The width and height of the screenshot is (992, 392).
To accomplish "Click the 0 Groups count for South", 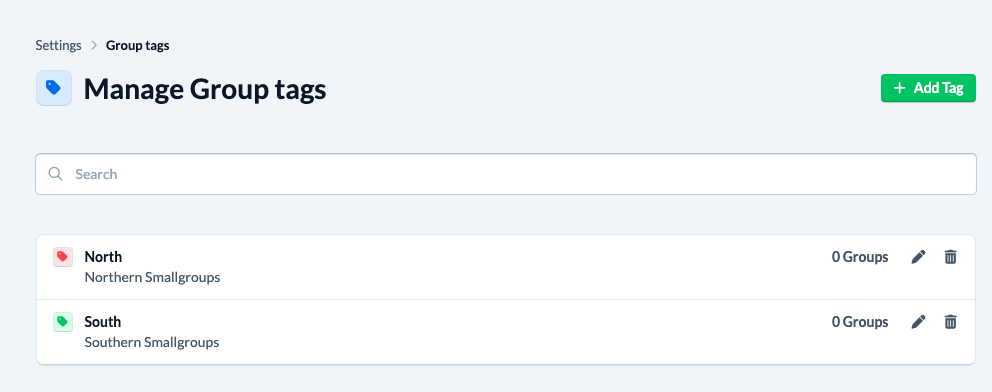I will (860, 322).
